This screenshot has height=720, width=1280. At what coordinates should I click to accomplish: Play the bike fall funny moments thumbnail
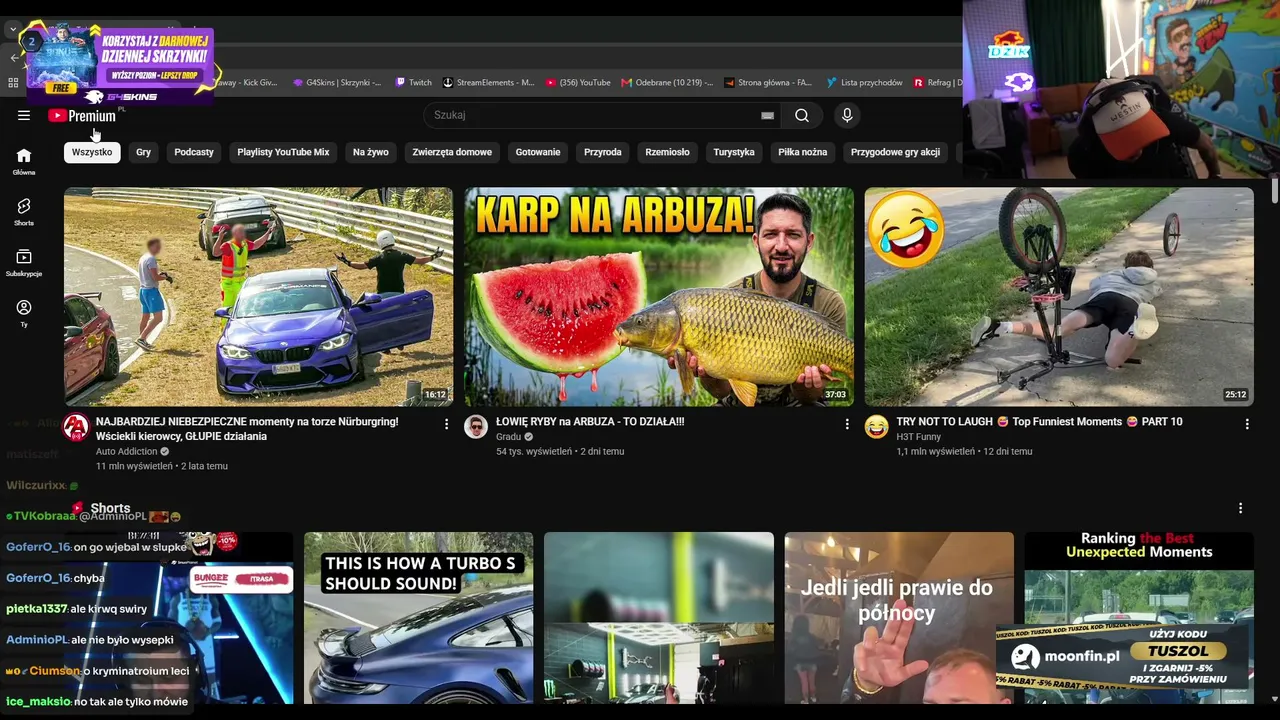pyautogui.click(x=1059, y=297)
